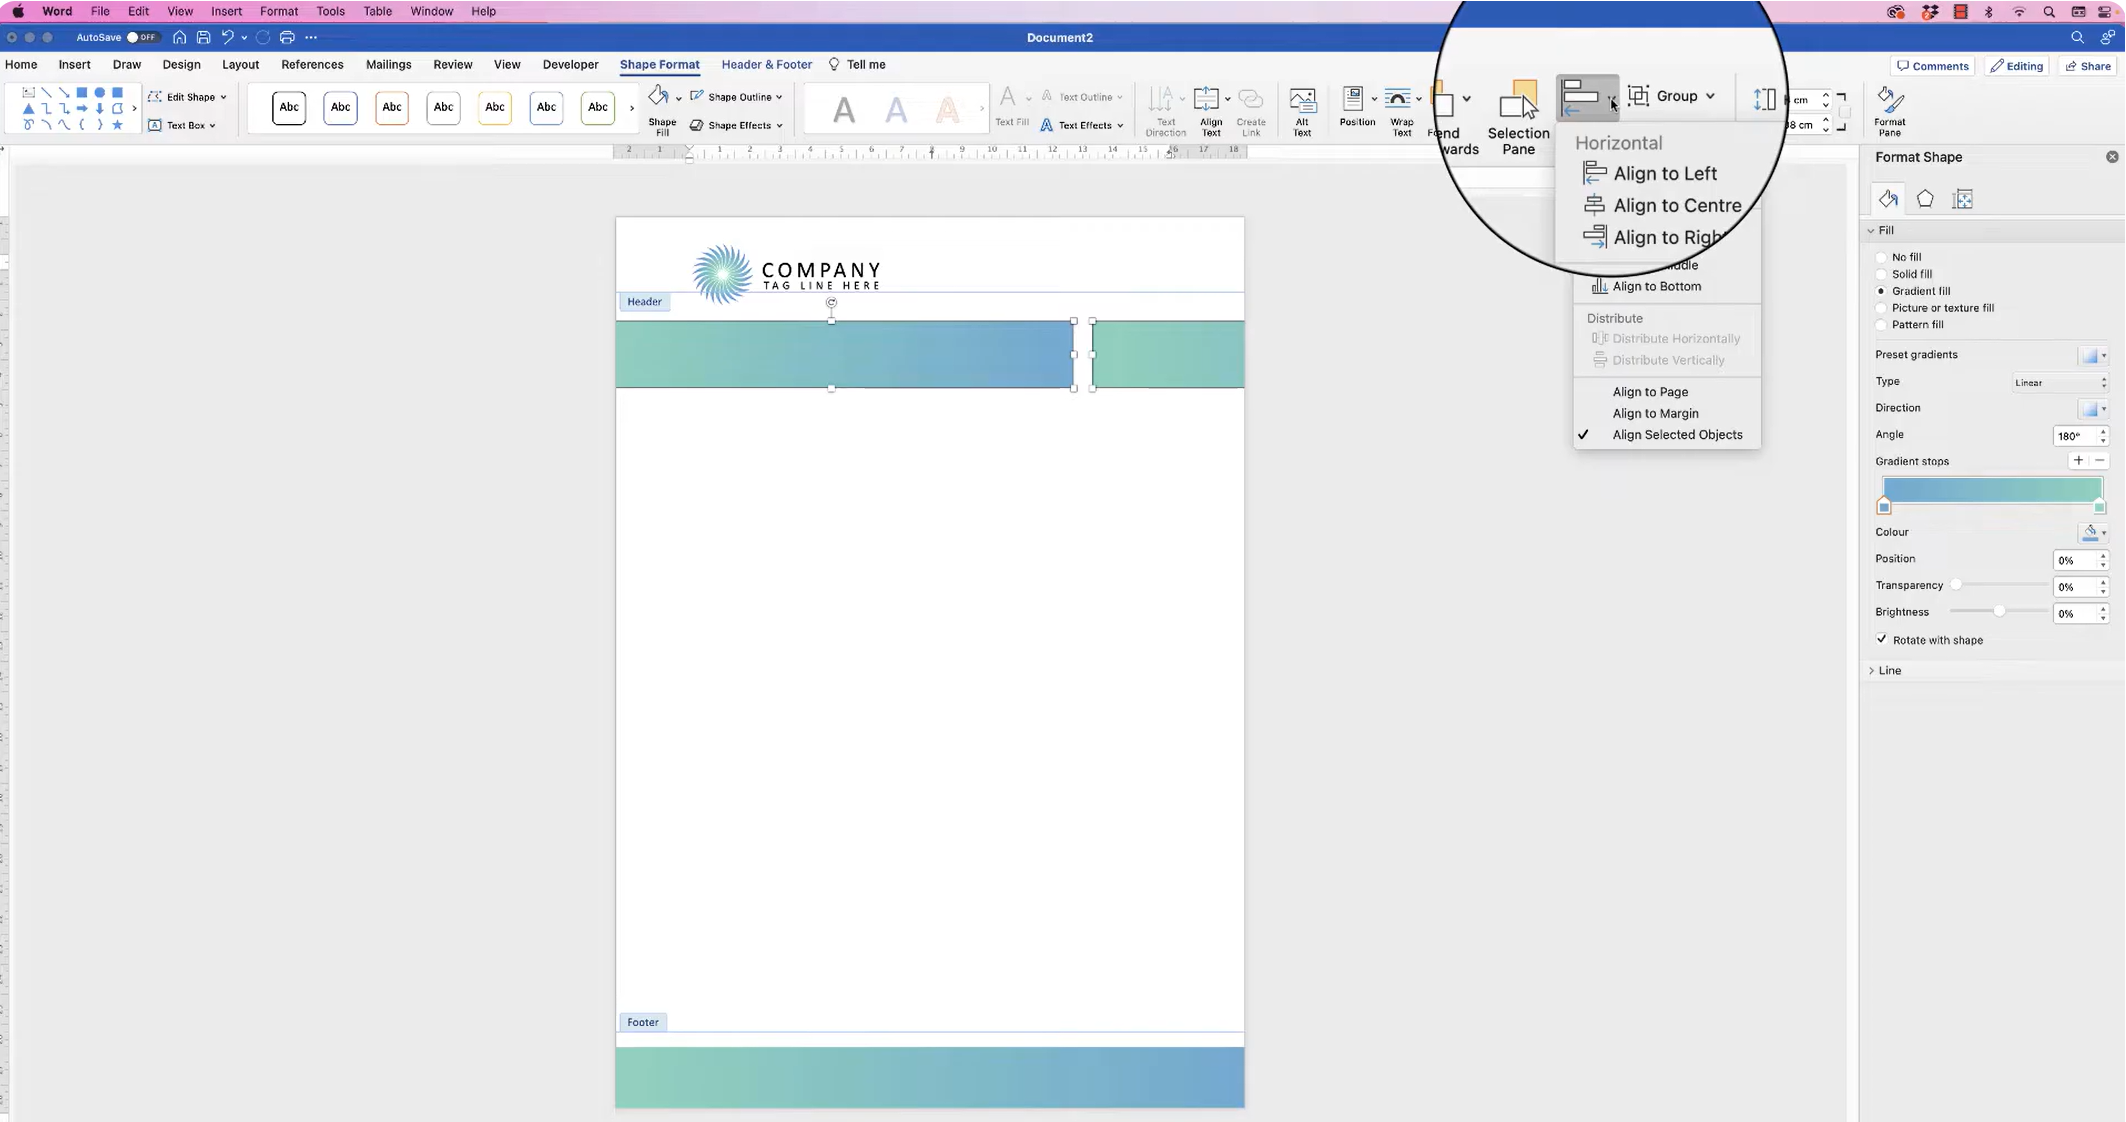The height and width of the screenshot is (1122, 2126).
Task: Select the oval shape in the shapes gallery
Action: 99,92
